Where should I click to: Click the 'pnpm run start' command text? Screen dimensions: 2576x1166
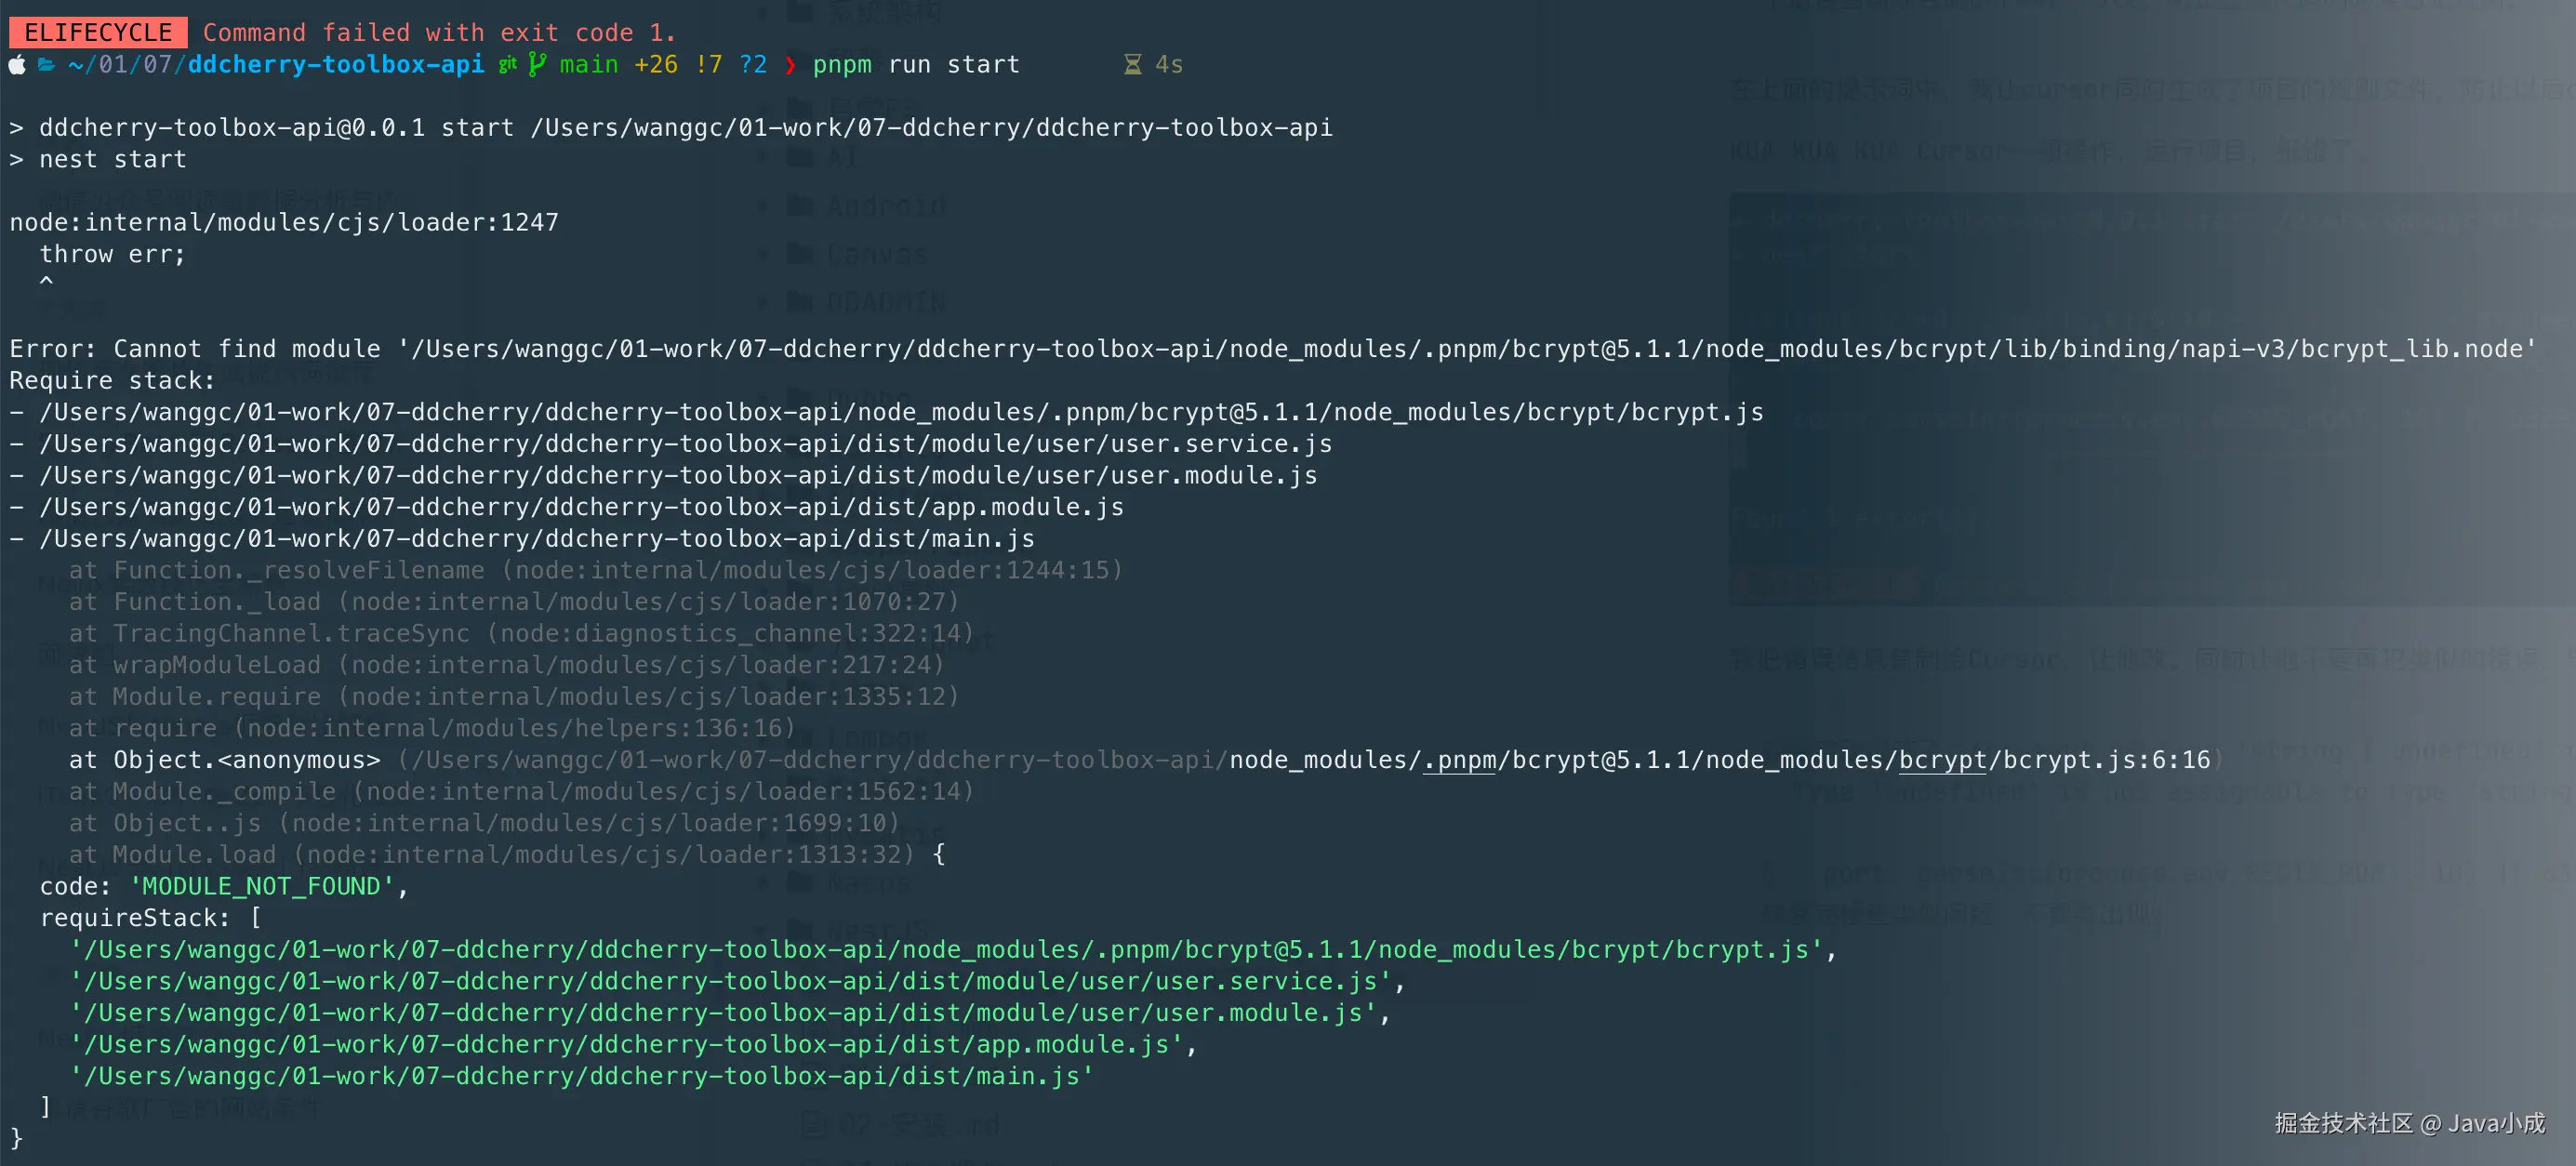click(915, 65)
